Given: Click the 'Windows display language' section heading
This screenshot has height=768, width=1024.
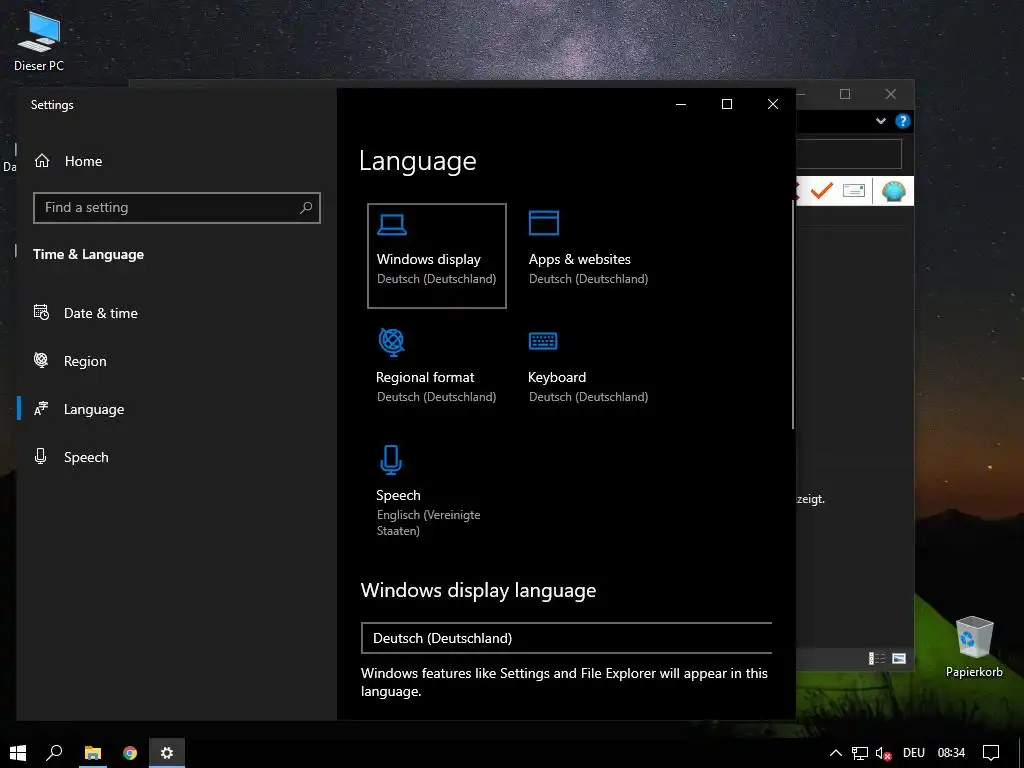Looking at the screenshot, I should (x=478, y=590).
